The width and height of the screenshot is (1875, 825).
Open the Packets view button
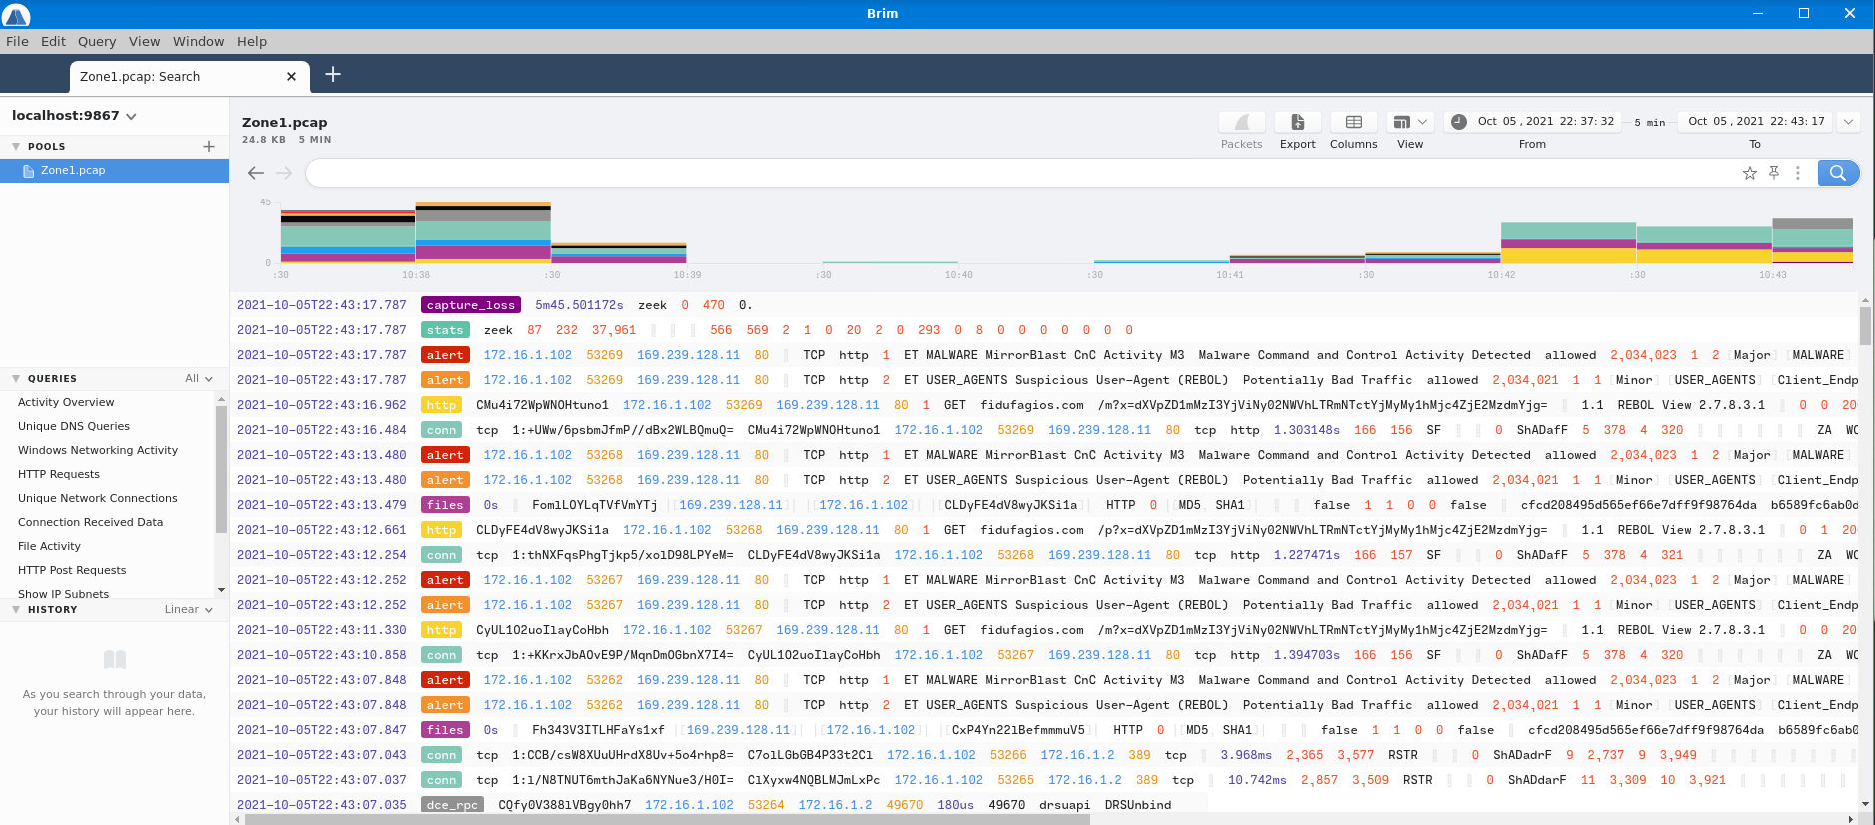pos(1241,122)
